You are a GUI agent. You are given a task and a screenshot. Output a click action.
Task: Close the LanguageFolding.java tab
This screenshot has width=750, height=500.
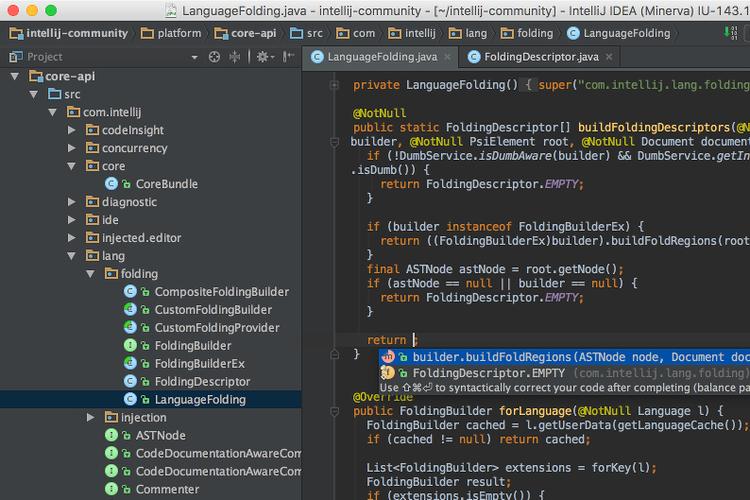pyautogui.click(x=448, y=57)
